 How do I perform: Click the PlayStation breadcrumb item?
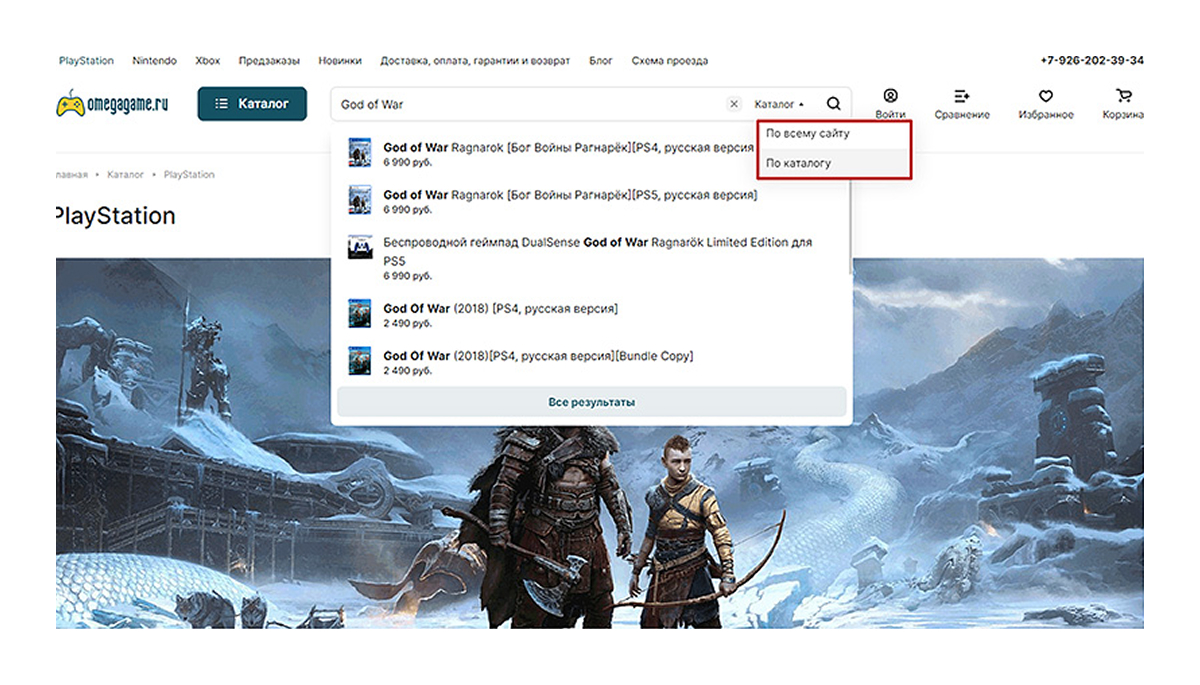click(189, 175)
